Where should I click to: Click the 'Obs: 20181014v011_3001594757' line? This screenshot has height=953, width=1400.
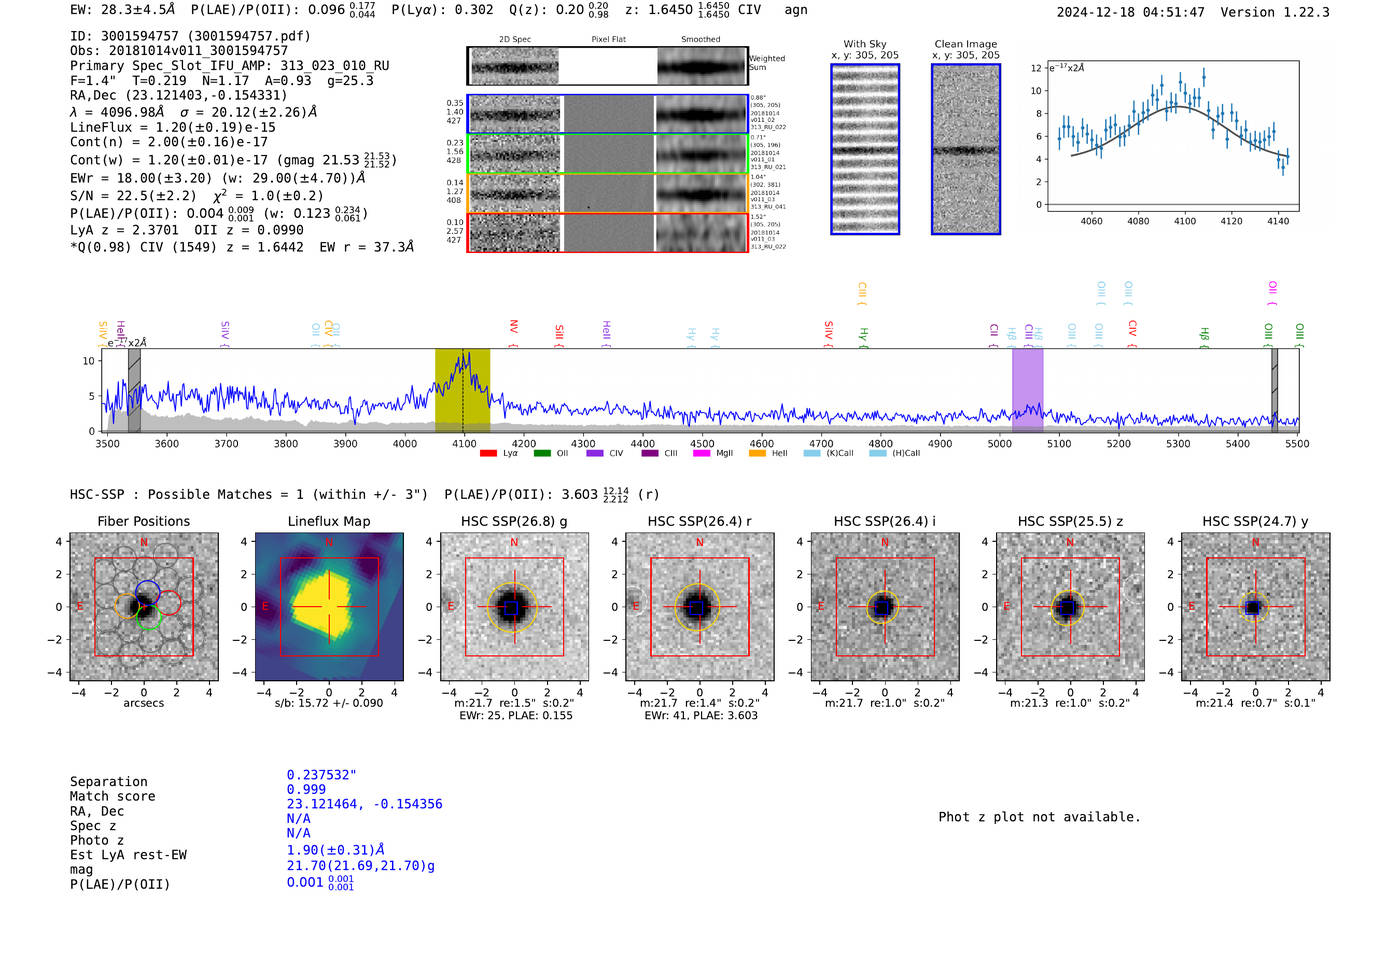coord(179,51)
